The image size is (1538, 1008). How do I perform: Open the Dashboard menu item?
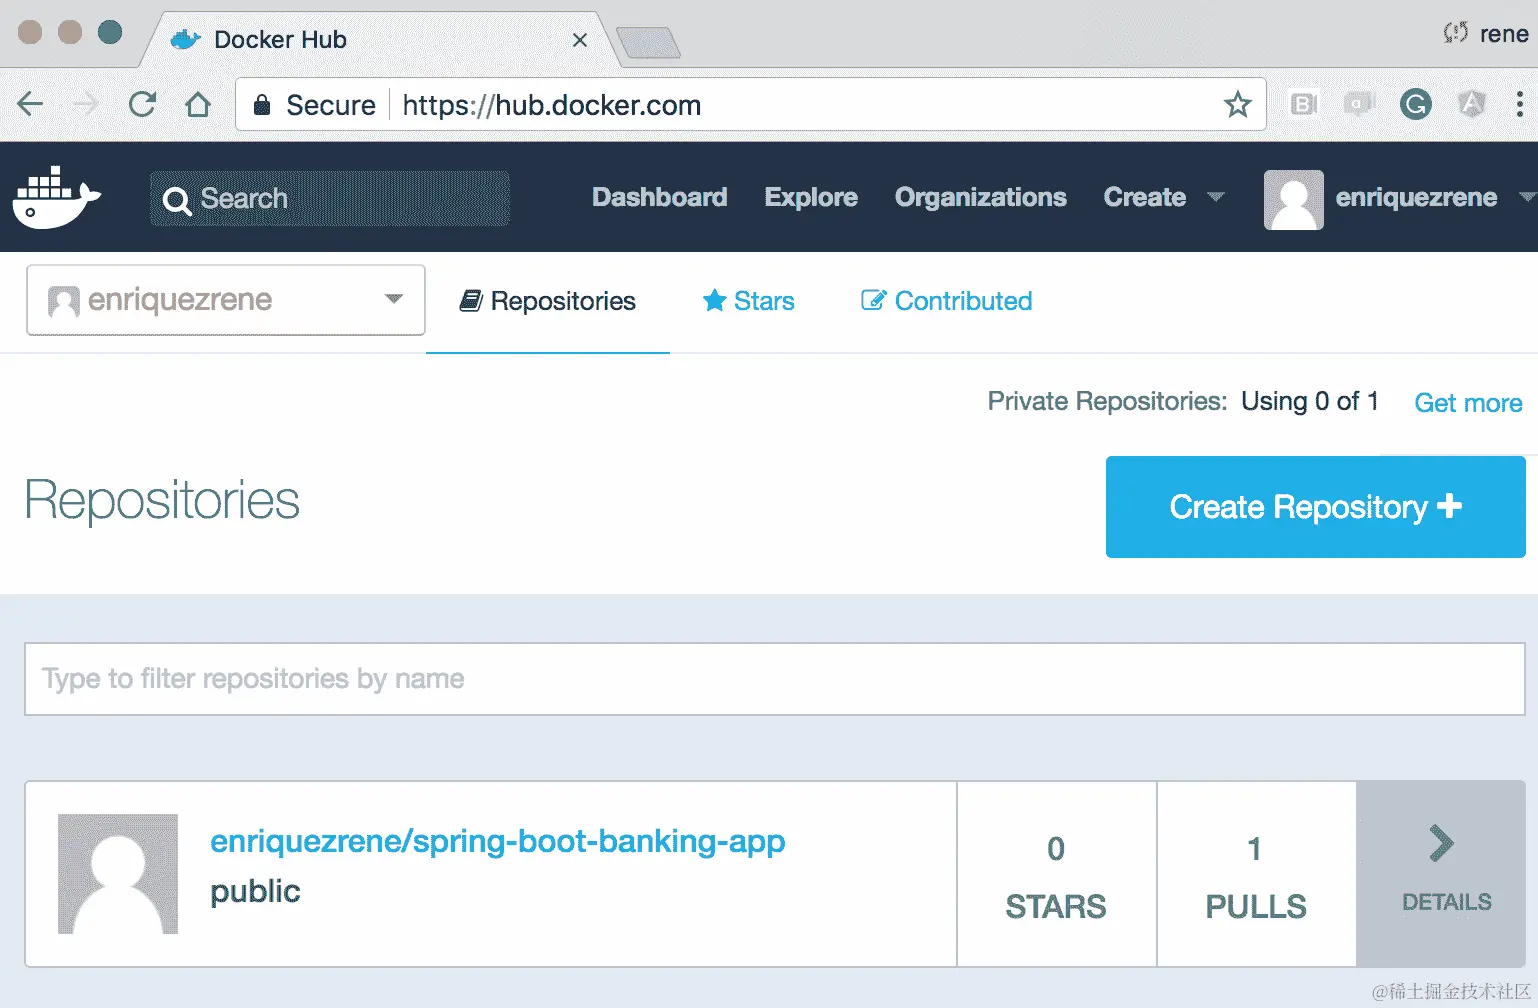pyautogui.click(x=660, y=197)
